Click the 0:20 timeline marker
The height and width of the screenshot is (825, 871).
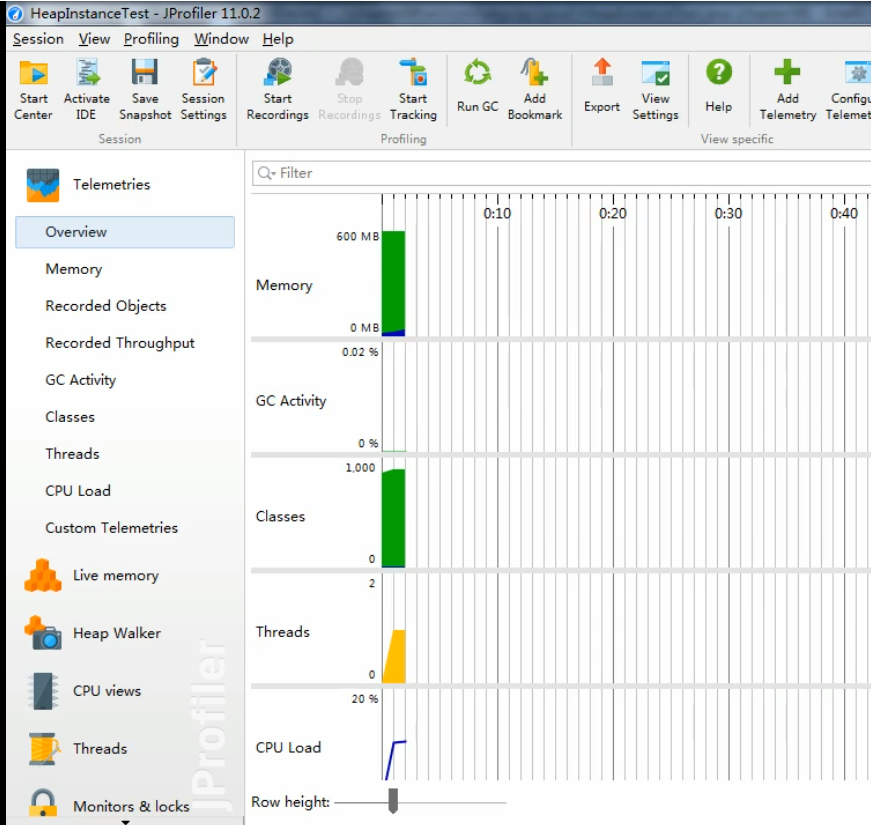pos(613,213)
